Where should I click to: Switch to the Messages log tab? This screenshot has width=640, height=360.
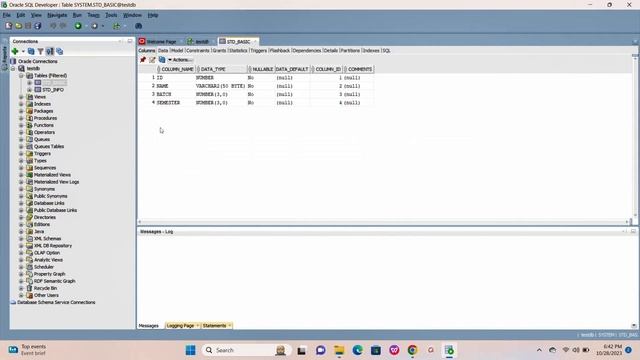[149, 326]
